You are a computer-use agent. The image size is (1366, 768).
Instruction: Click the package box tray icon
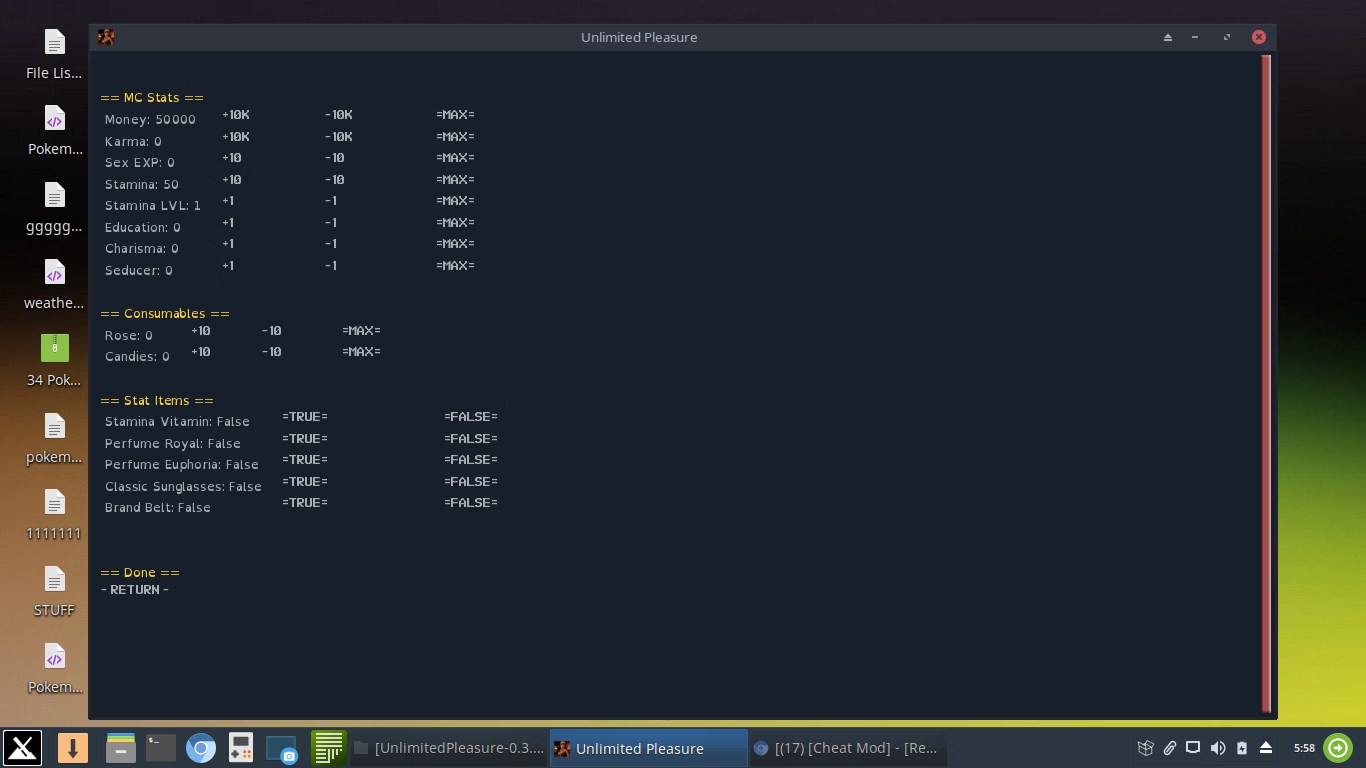[x=1146, y=748]
